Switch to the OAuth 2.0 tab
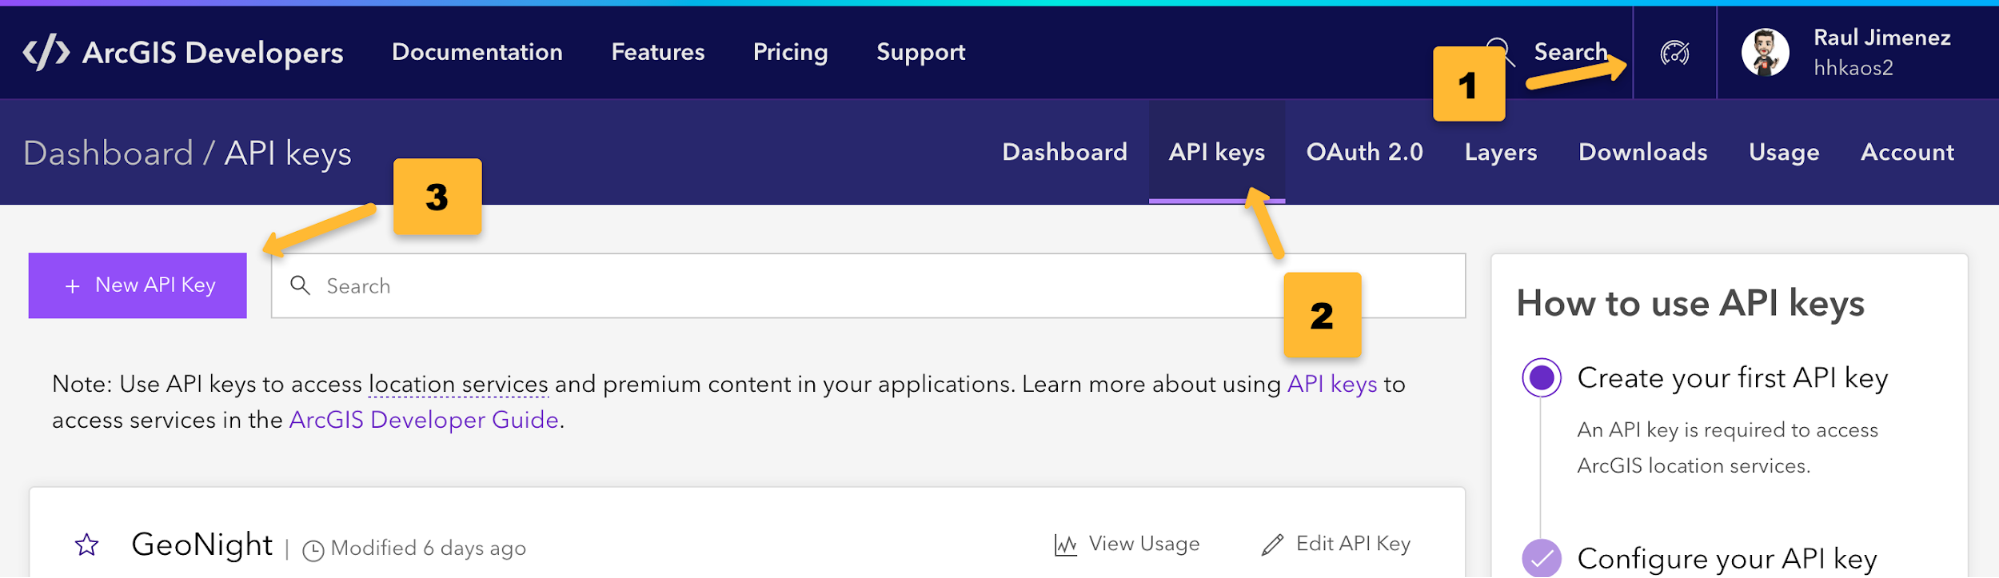This screenshot has width=1999, height=578. pos(1364,152)
